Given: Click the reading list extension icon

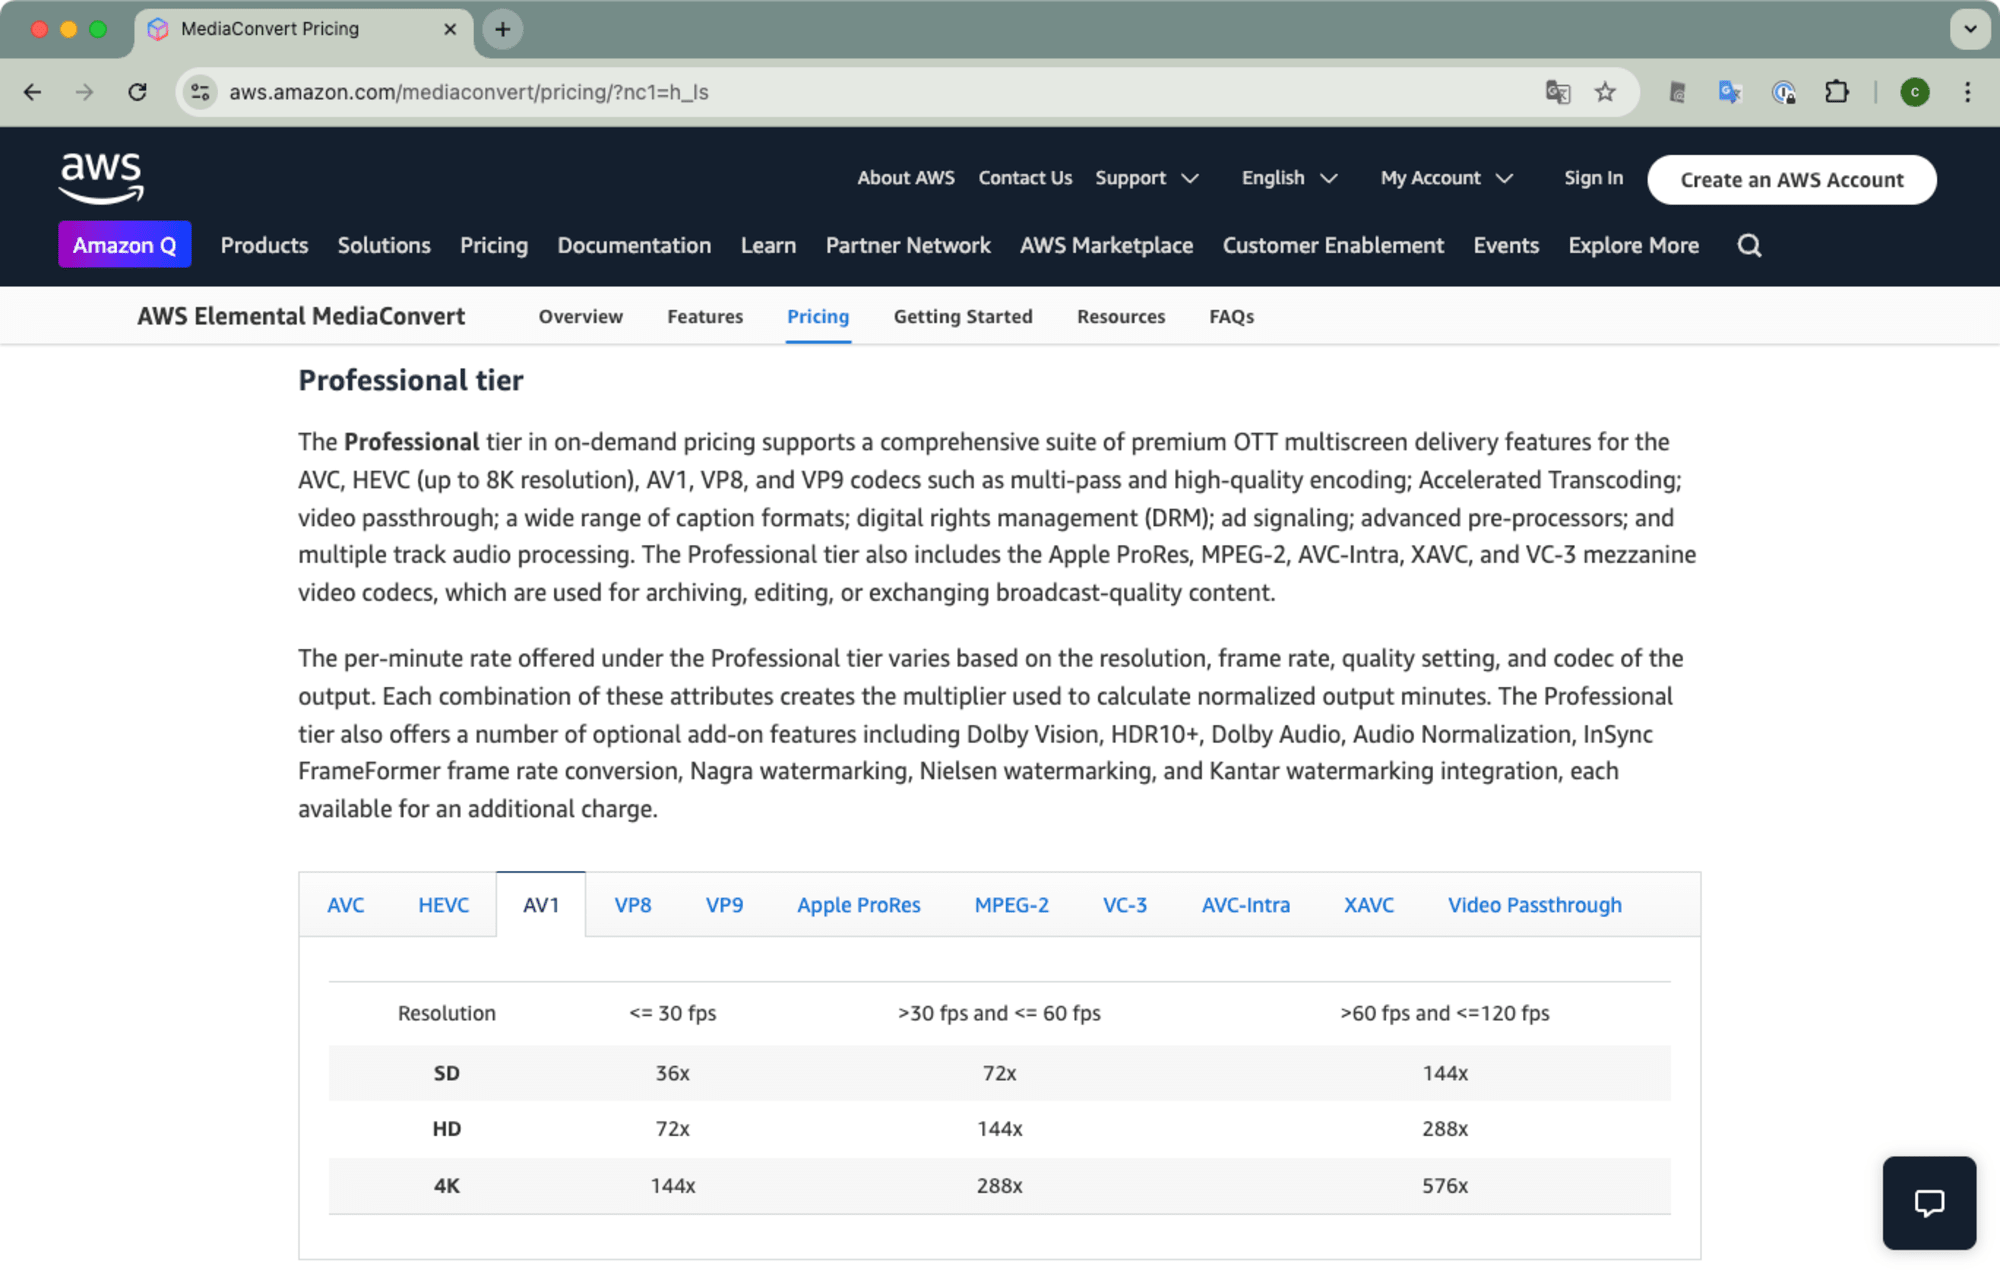Looking at the screenshot, I should click(1678, 92).
